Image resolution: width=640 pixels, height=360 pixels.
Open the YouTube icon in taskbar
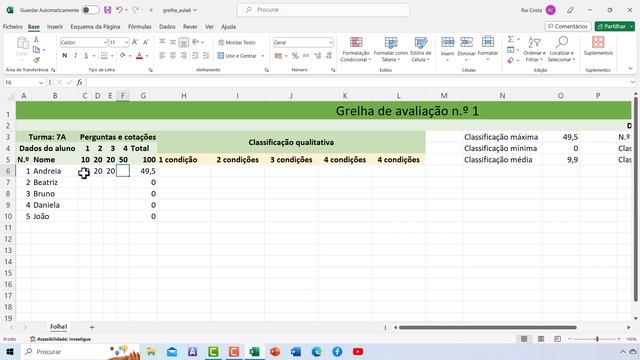point(358,351)
